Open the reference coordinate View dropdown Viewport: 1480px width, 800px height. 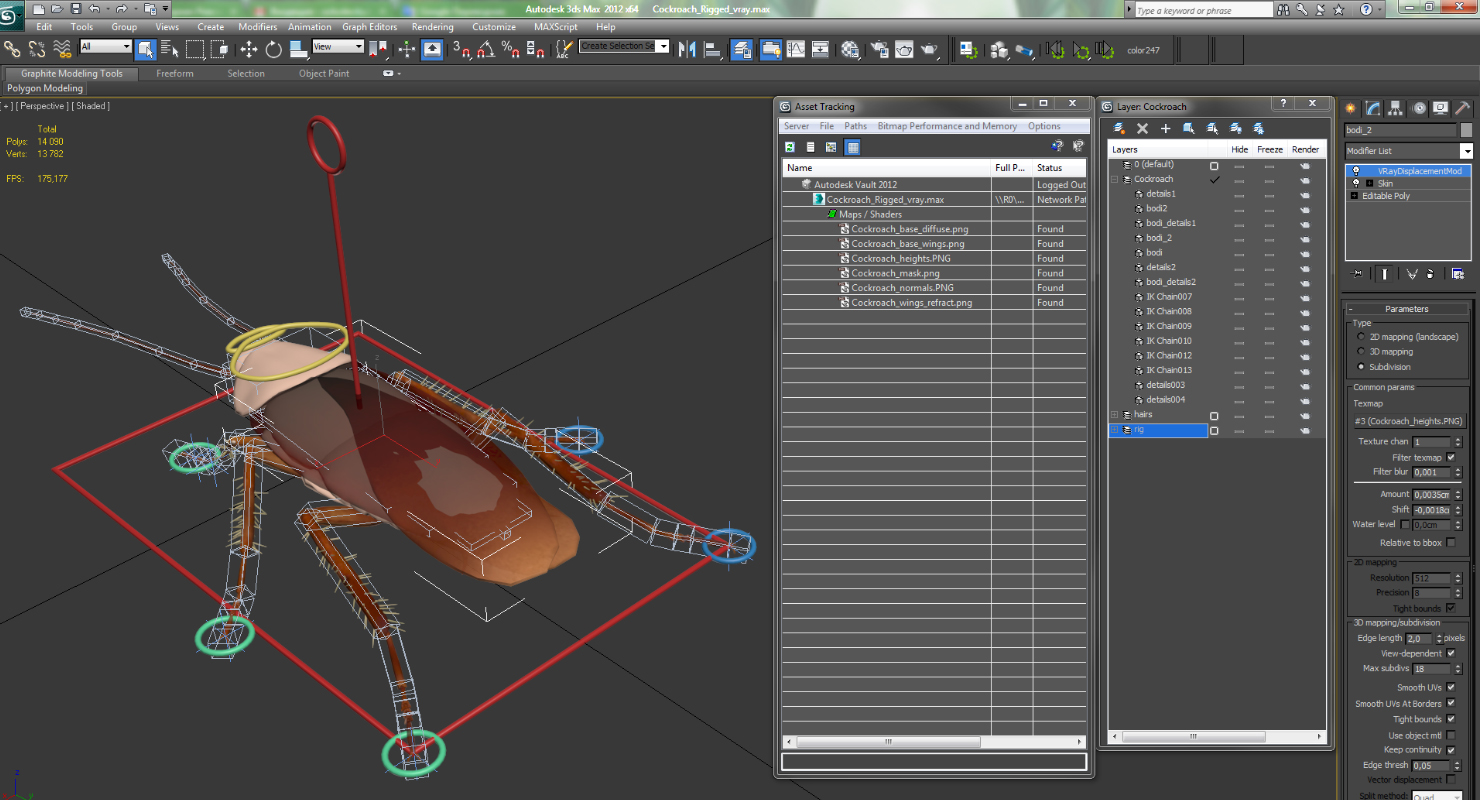pos(338,47)
